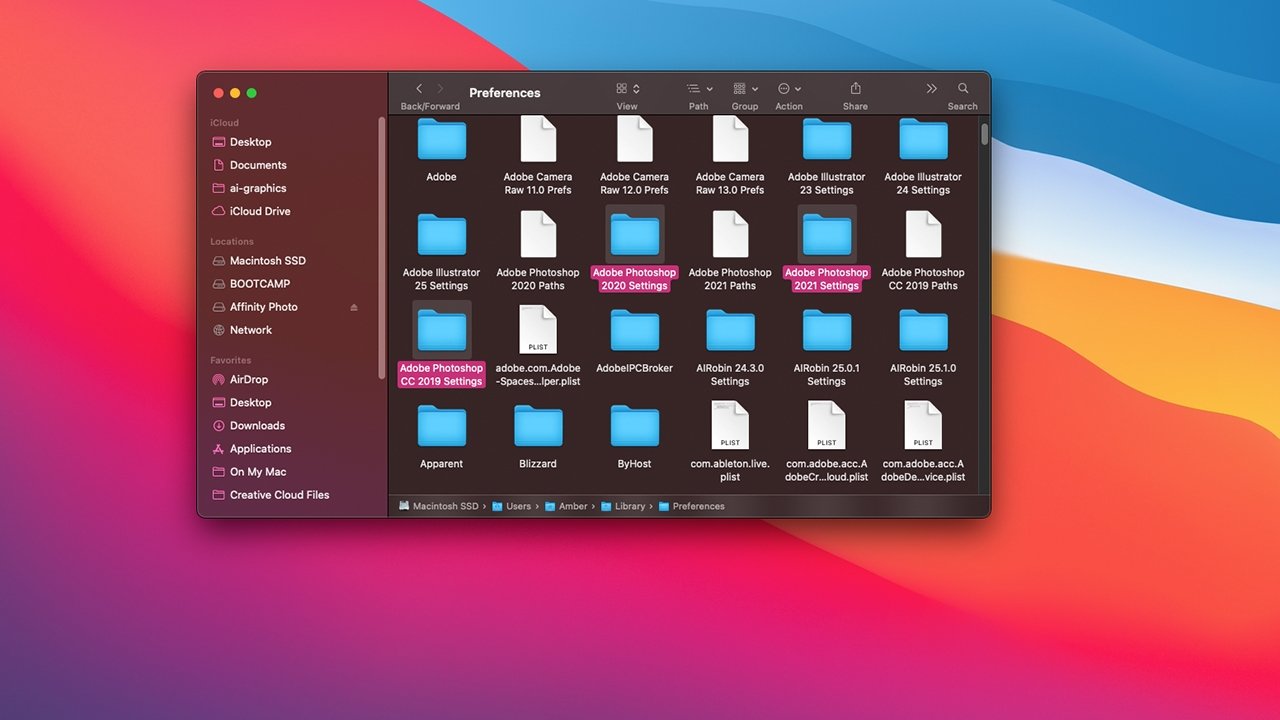Expand the Path dropdown menu

click(699, 89)
